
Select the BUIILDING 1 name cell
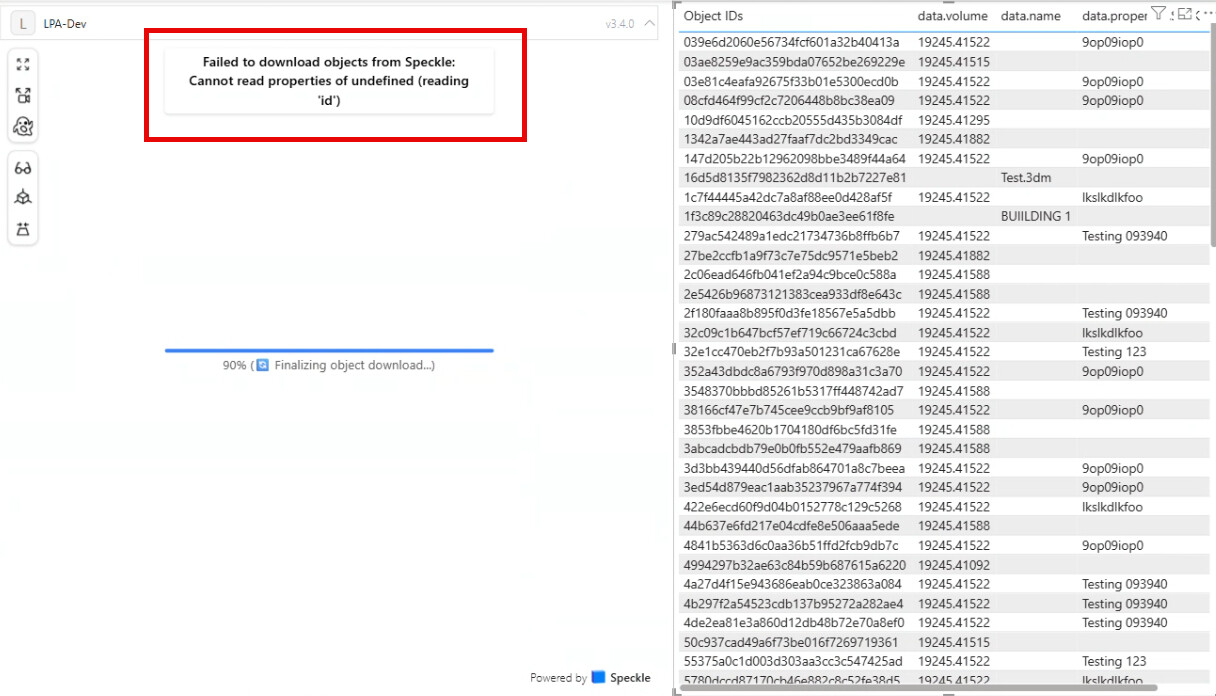coord(1035,217)
